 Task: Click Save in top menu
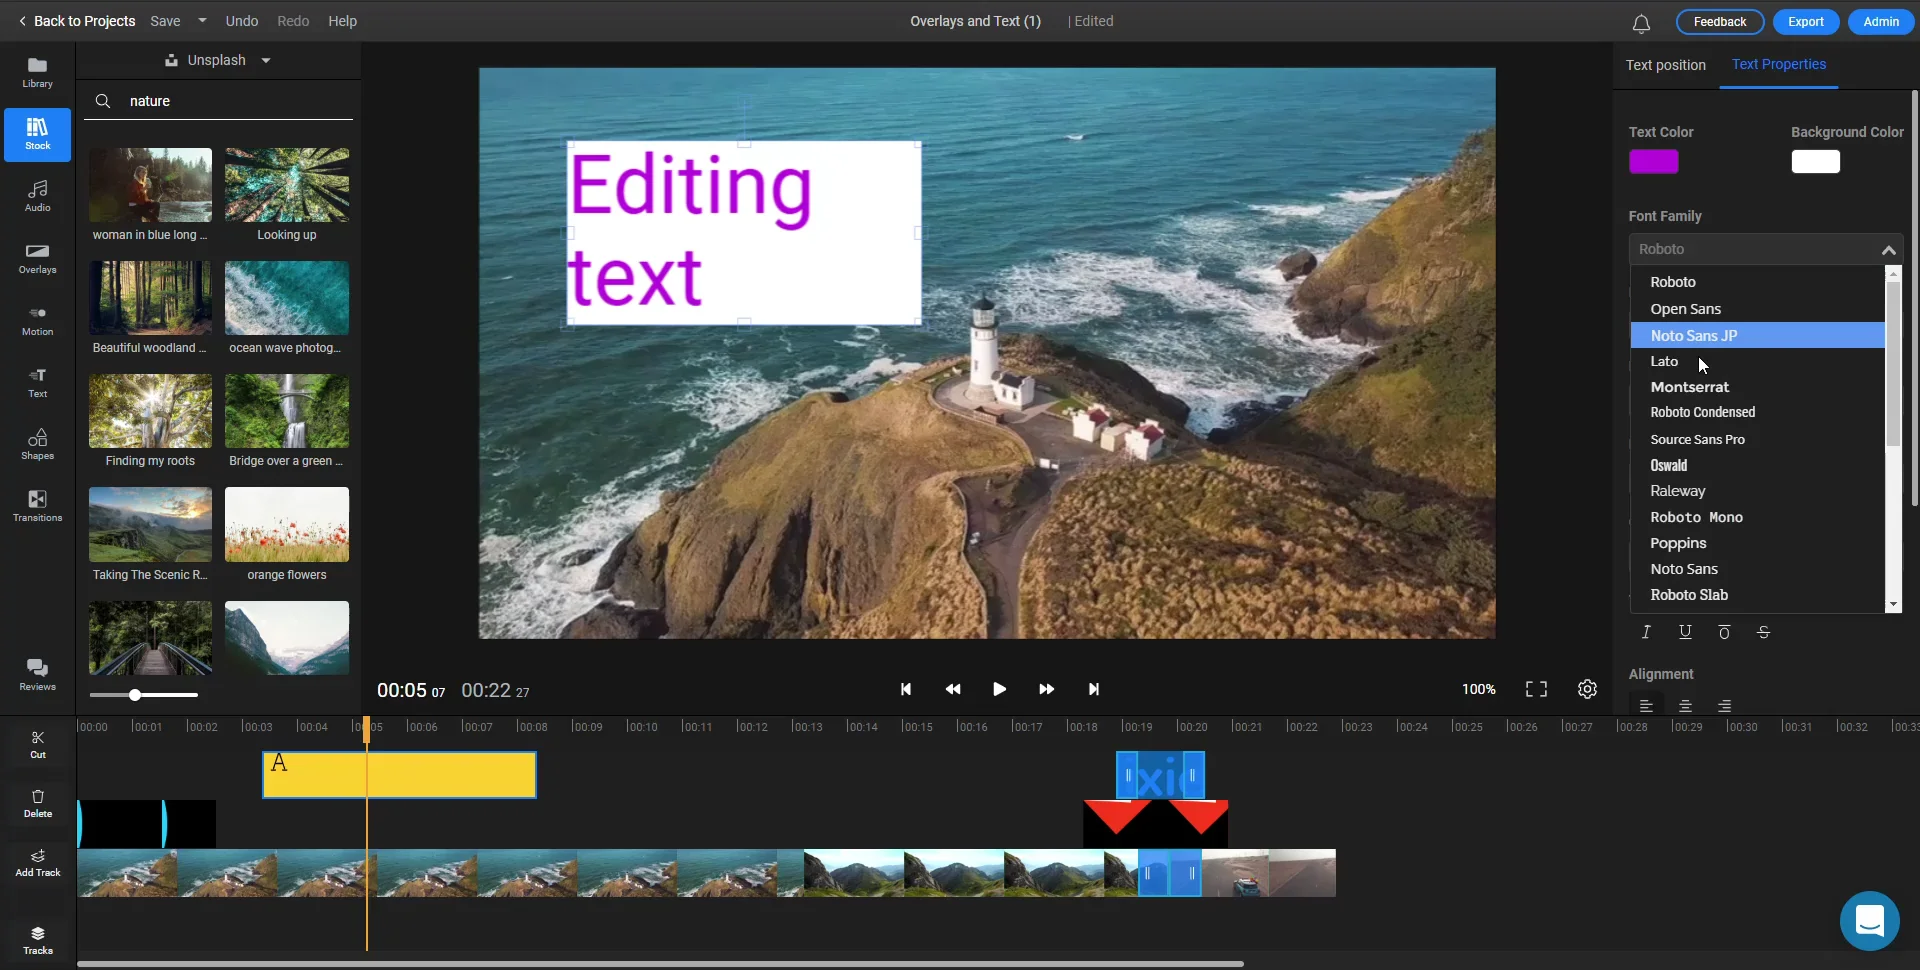pyautogui.click(x=165, y=21)
